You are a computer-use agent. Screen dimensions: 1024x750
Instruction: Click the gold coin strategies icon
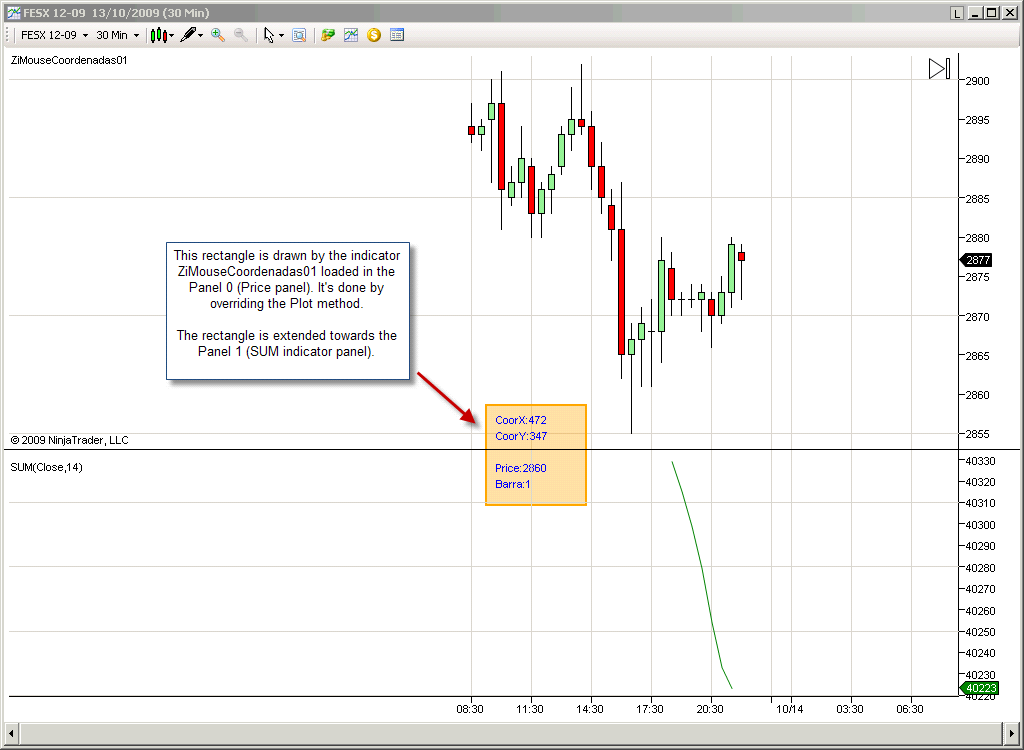(x=374, y=35)
